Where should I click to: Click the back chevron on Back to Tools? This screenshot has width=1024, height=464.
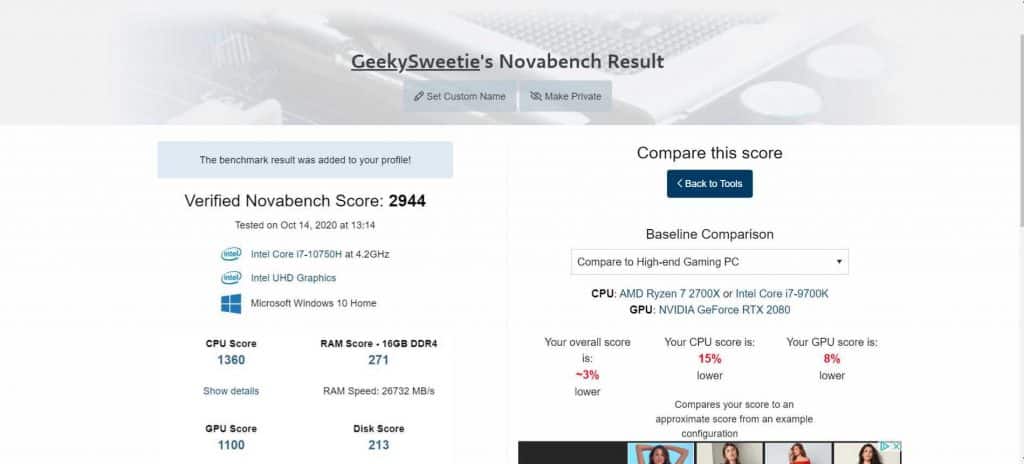click(x=680, y=184)
